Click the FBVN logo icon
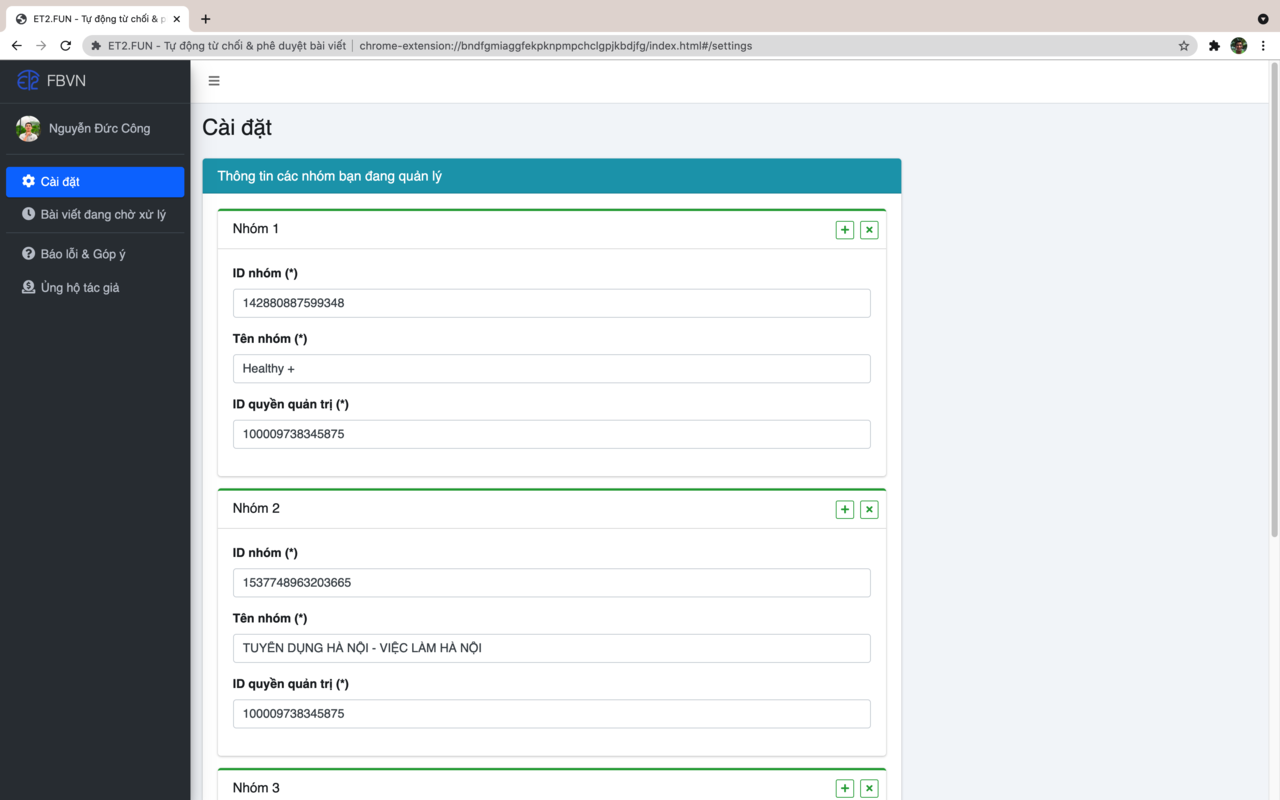1280x800 pixels. [x=28, y=80]
